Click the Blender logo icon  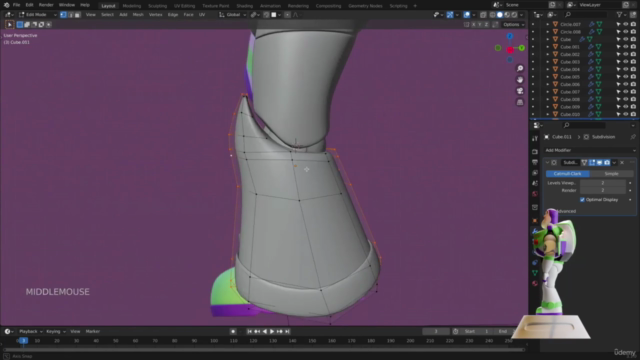(6, 5)
